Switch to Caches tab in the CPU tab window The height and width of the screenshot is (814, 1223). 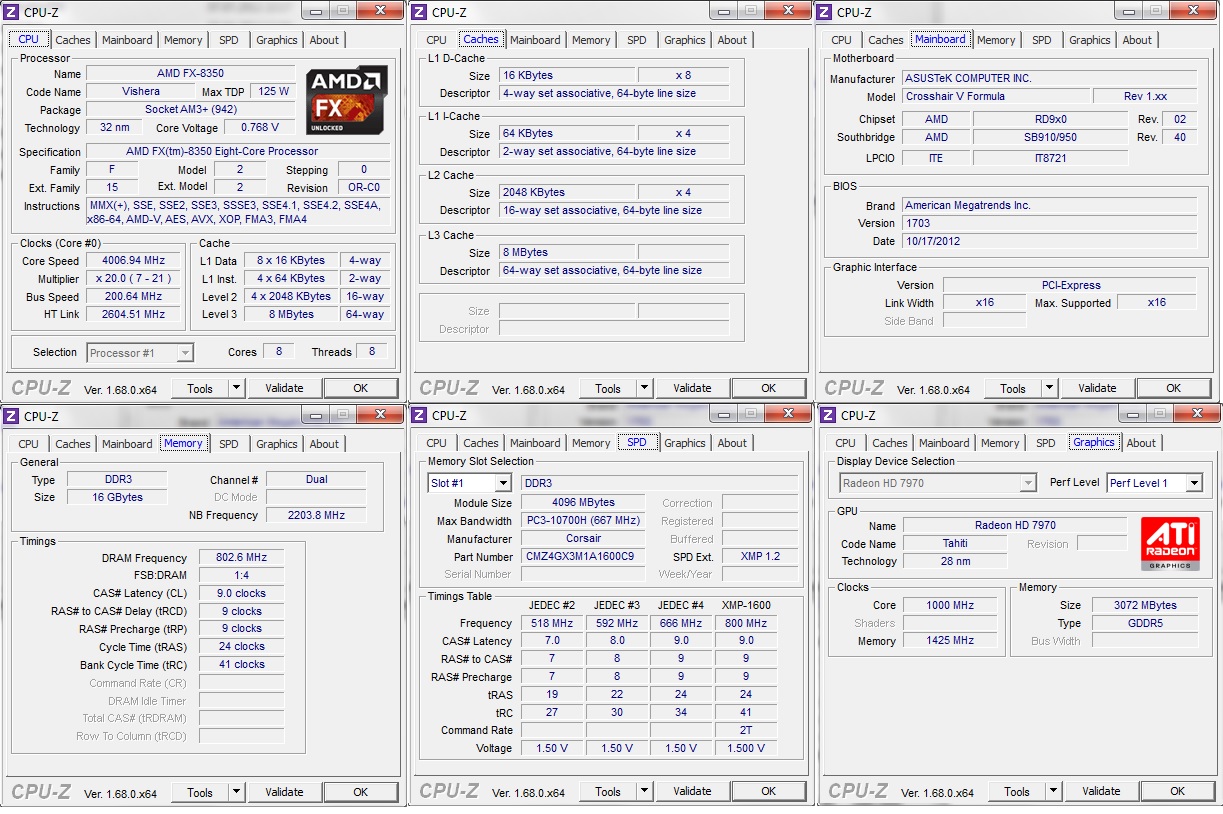73,40
